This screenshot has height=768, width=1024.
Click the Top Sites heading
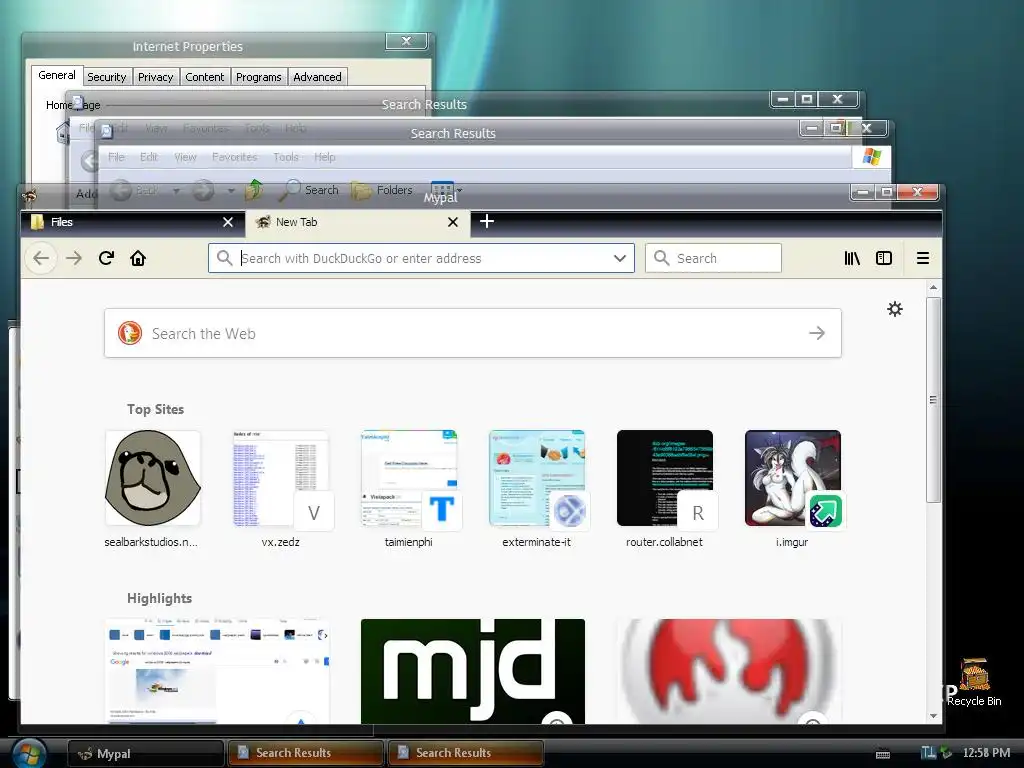[155, 409]
